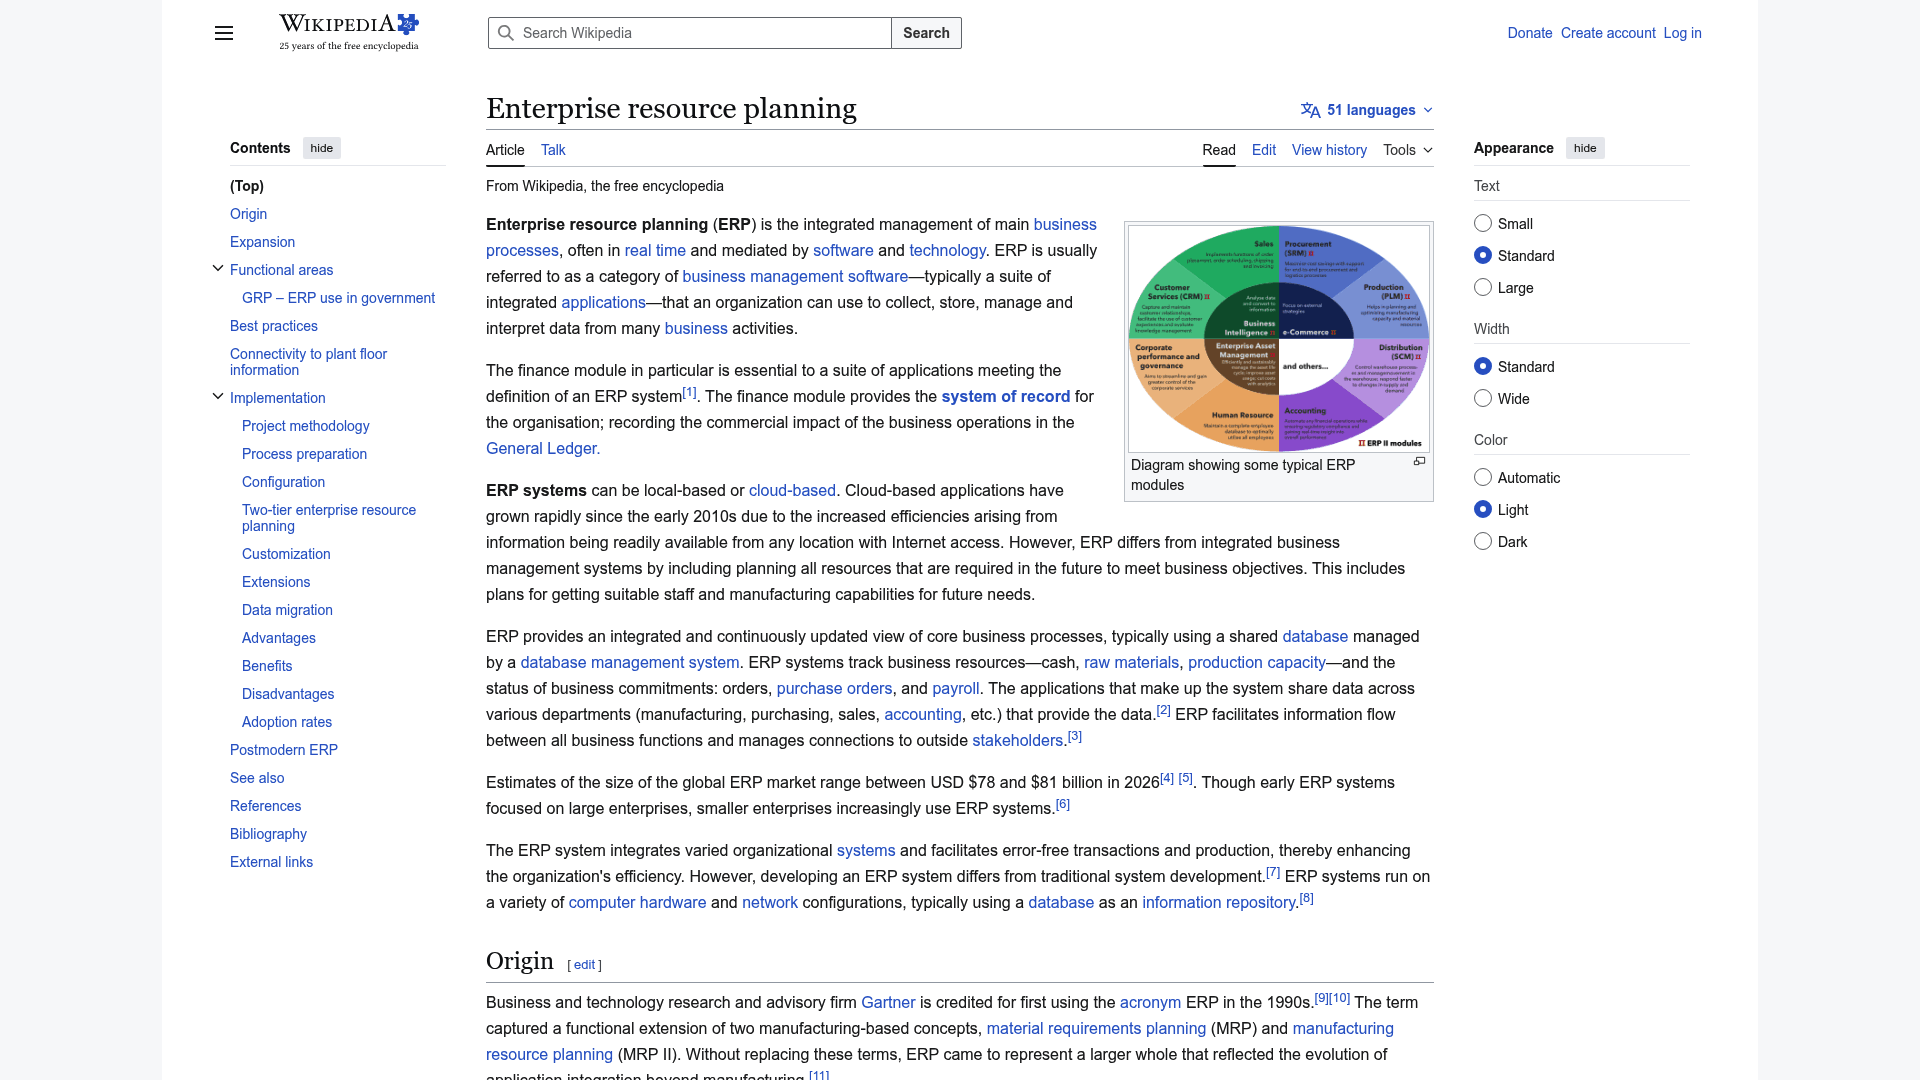Open the View history tab

tap(1329, 150)
